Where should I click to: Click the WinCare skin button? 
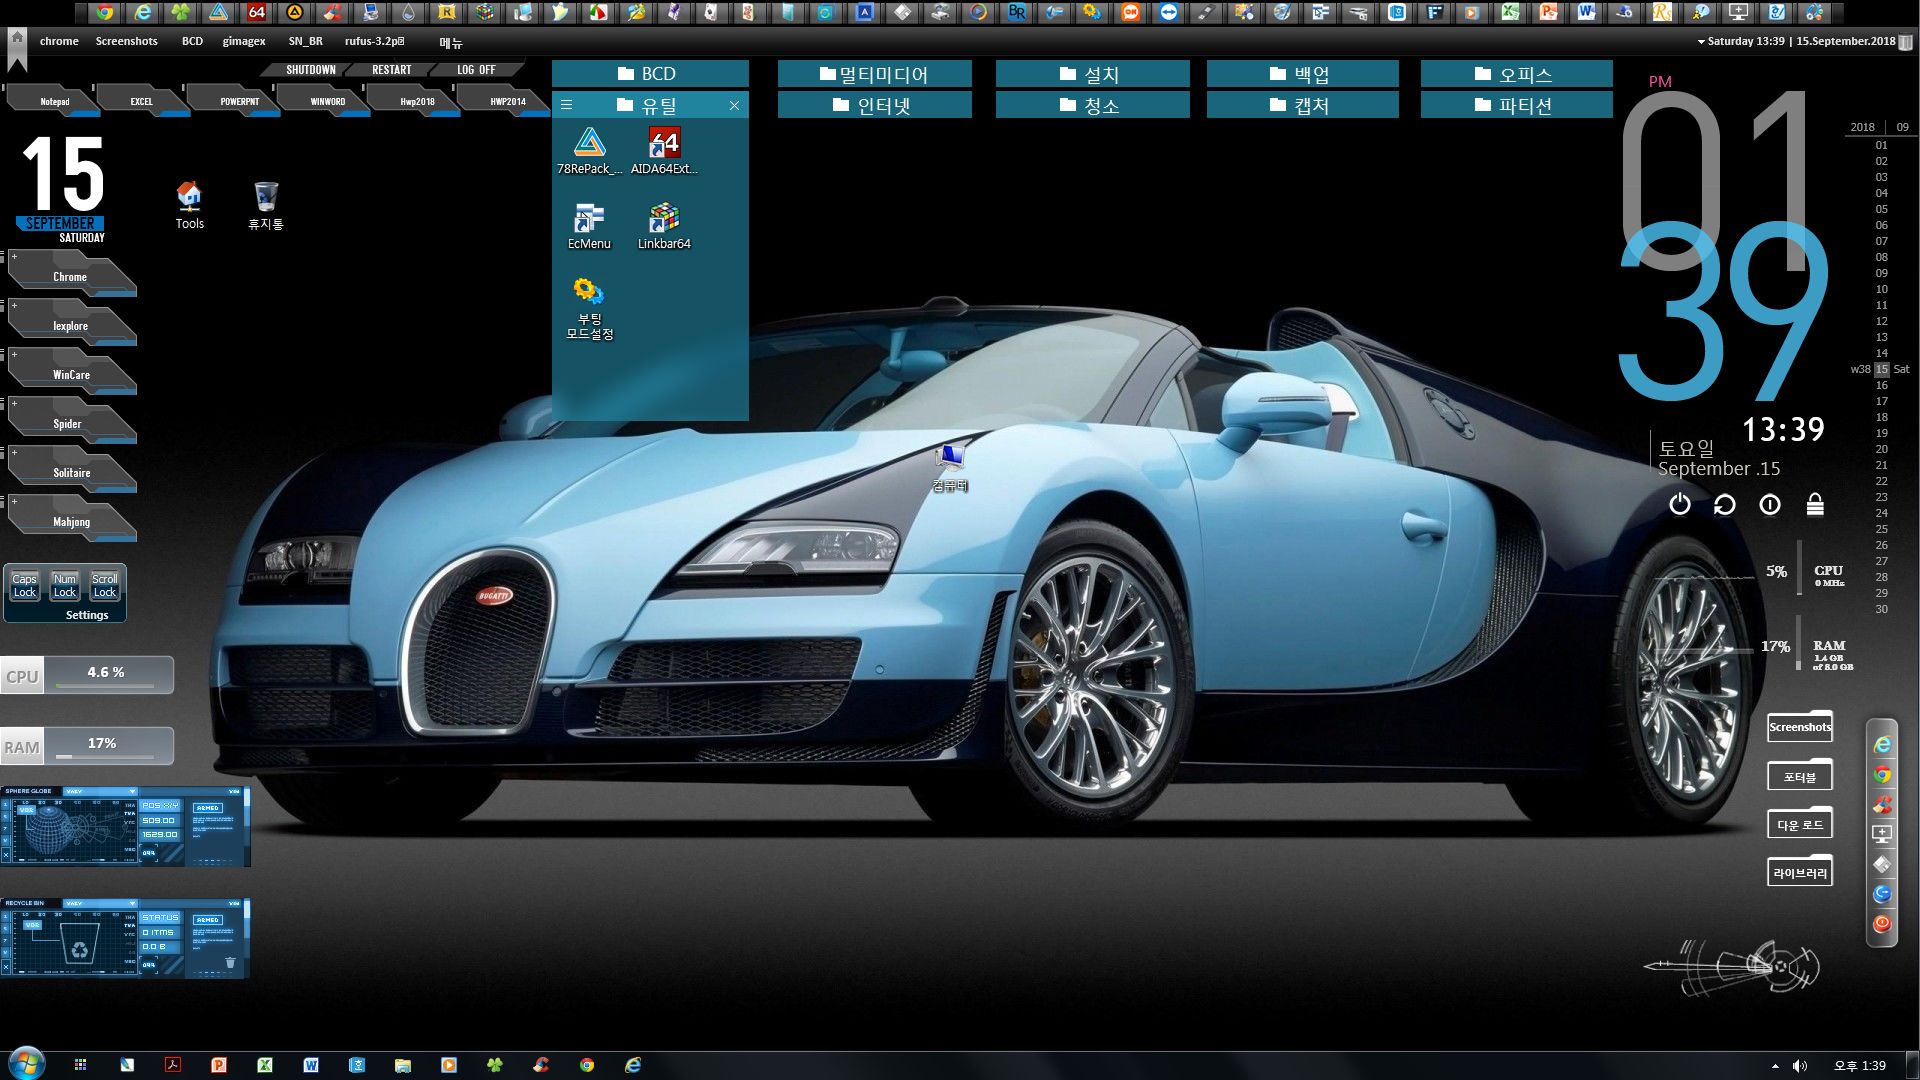point(71,374)
